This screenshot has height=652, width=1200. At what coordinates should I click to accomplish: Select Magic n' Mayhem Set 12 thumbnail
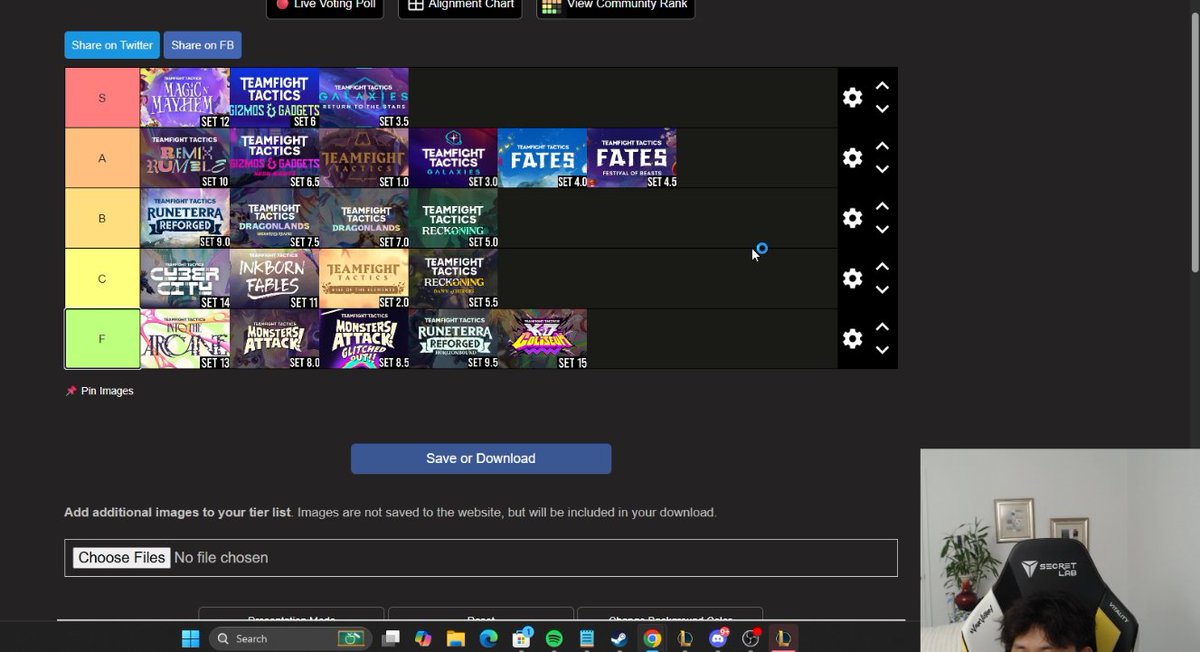point(185,98)
